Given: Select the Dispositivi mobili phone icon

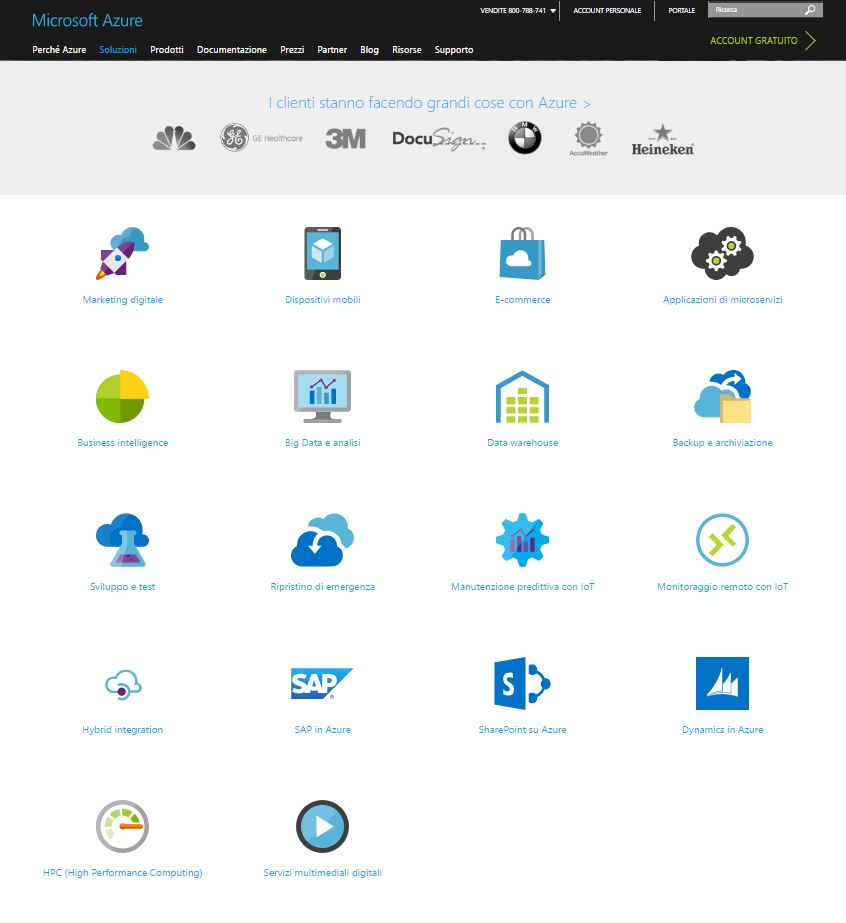Looking at the screenshot, I should (323, 253).
